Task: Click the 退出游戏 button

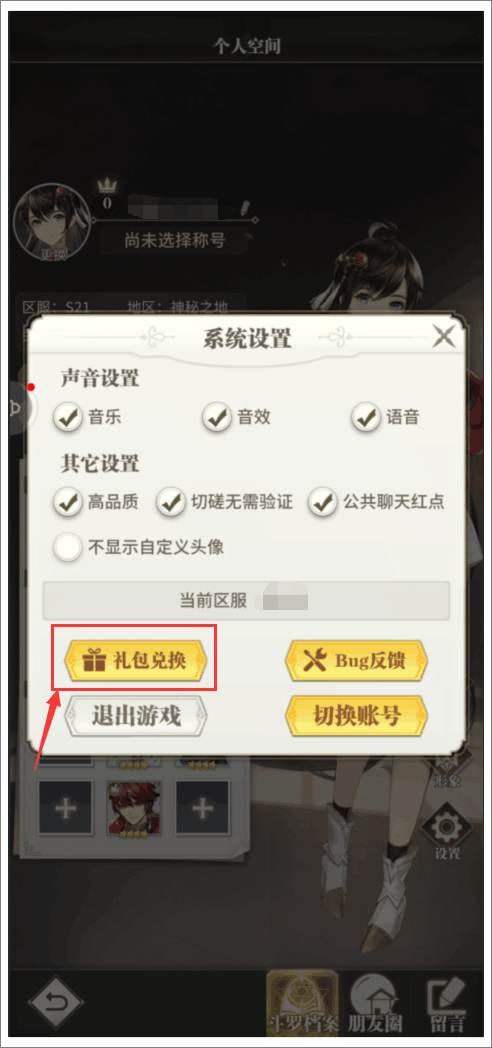Action: point(136,715)
